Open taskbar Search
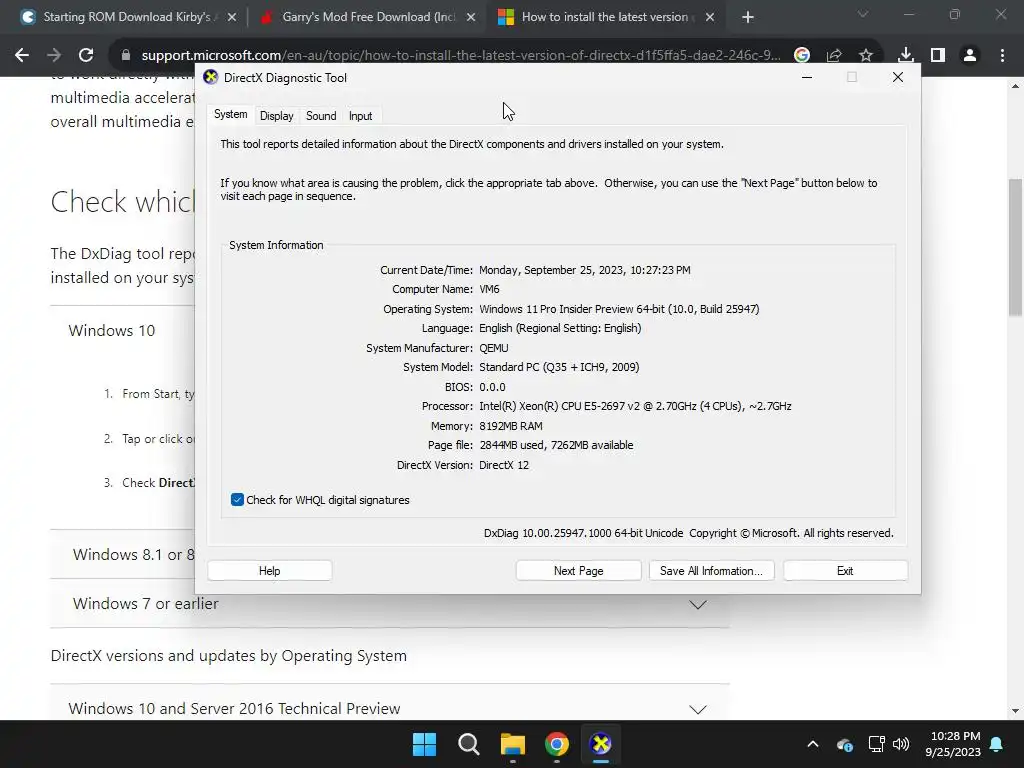Viewport: 1024px width, 768px height. [468, 744]
